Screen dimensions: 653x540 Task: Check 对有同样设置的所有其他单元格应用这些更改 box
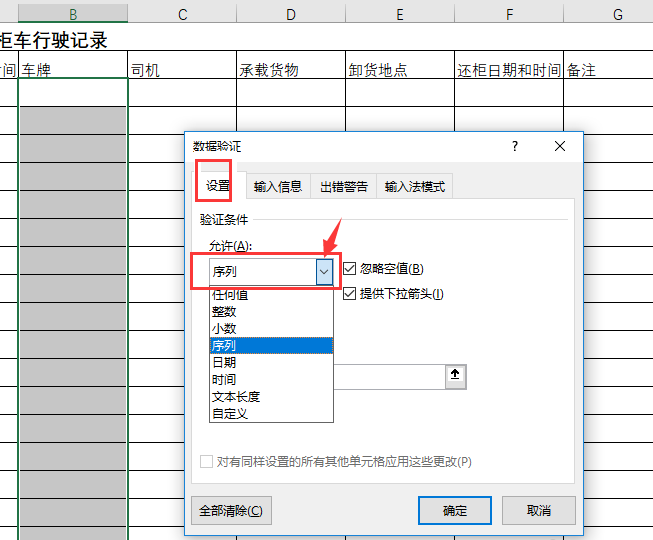(x=206, y=462)
